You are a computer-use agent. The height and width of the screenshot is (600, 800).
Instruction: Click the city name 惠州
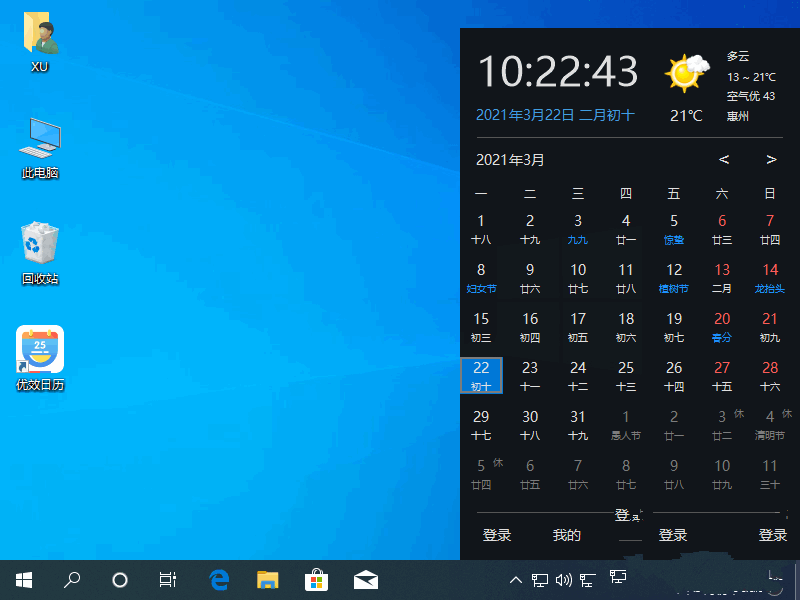pos(738,116)
